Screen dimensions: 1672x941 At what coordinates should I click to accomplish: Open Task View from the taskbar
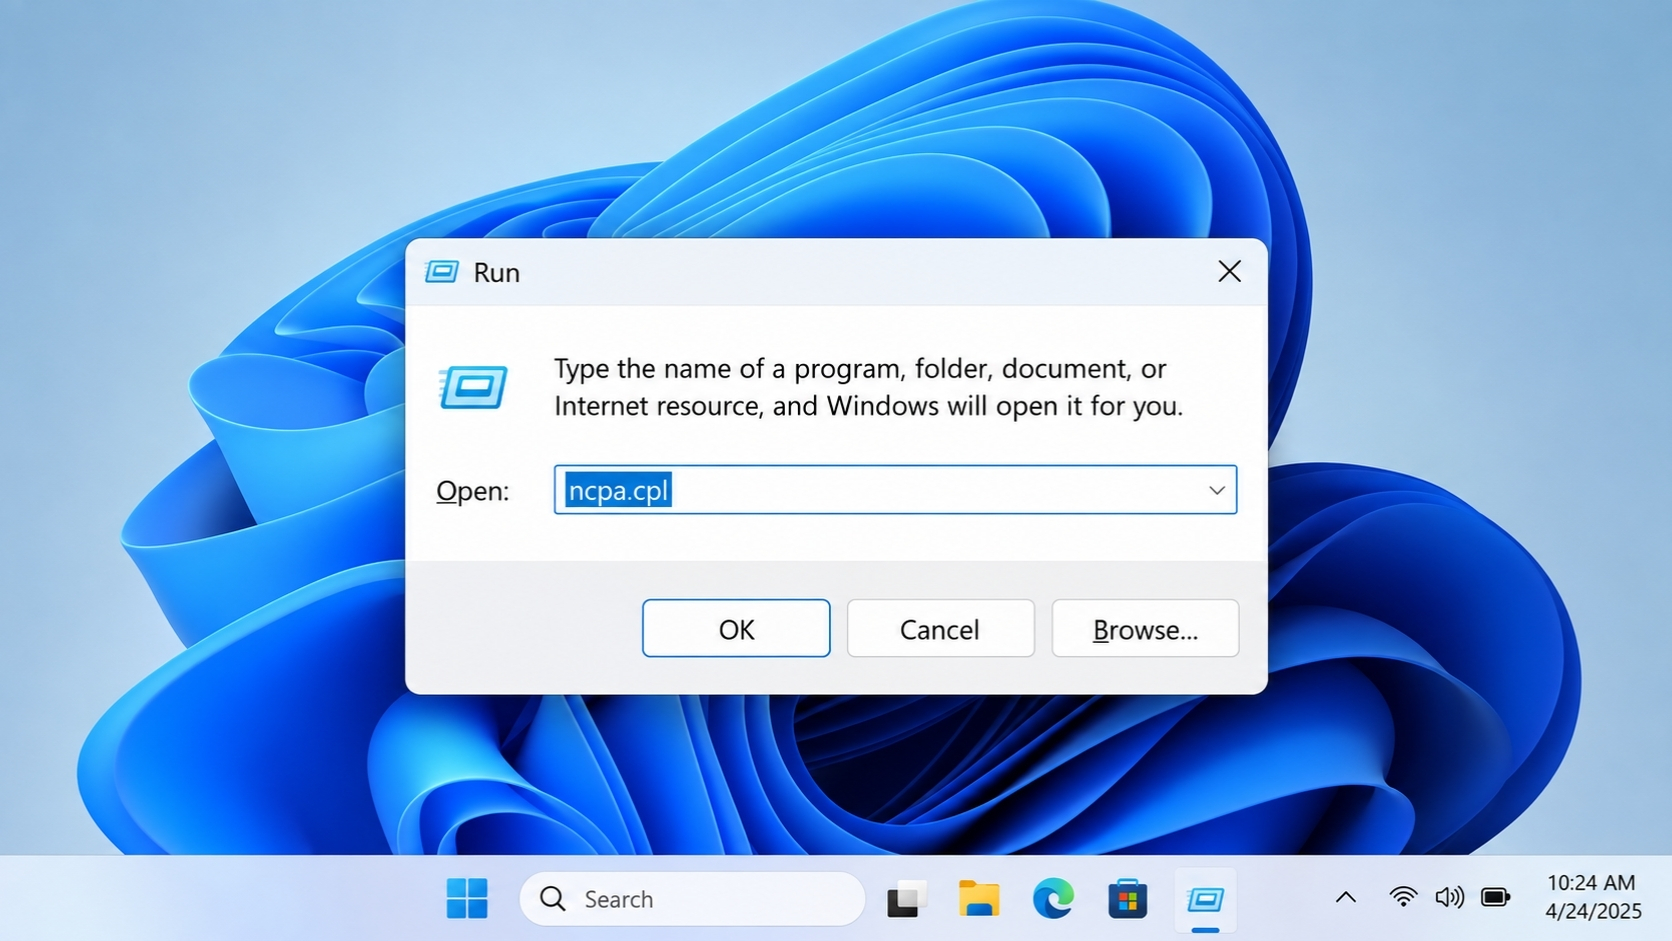[906, 899]
